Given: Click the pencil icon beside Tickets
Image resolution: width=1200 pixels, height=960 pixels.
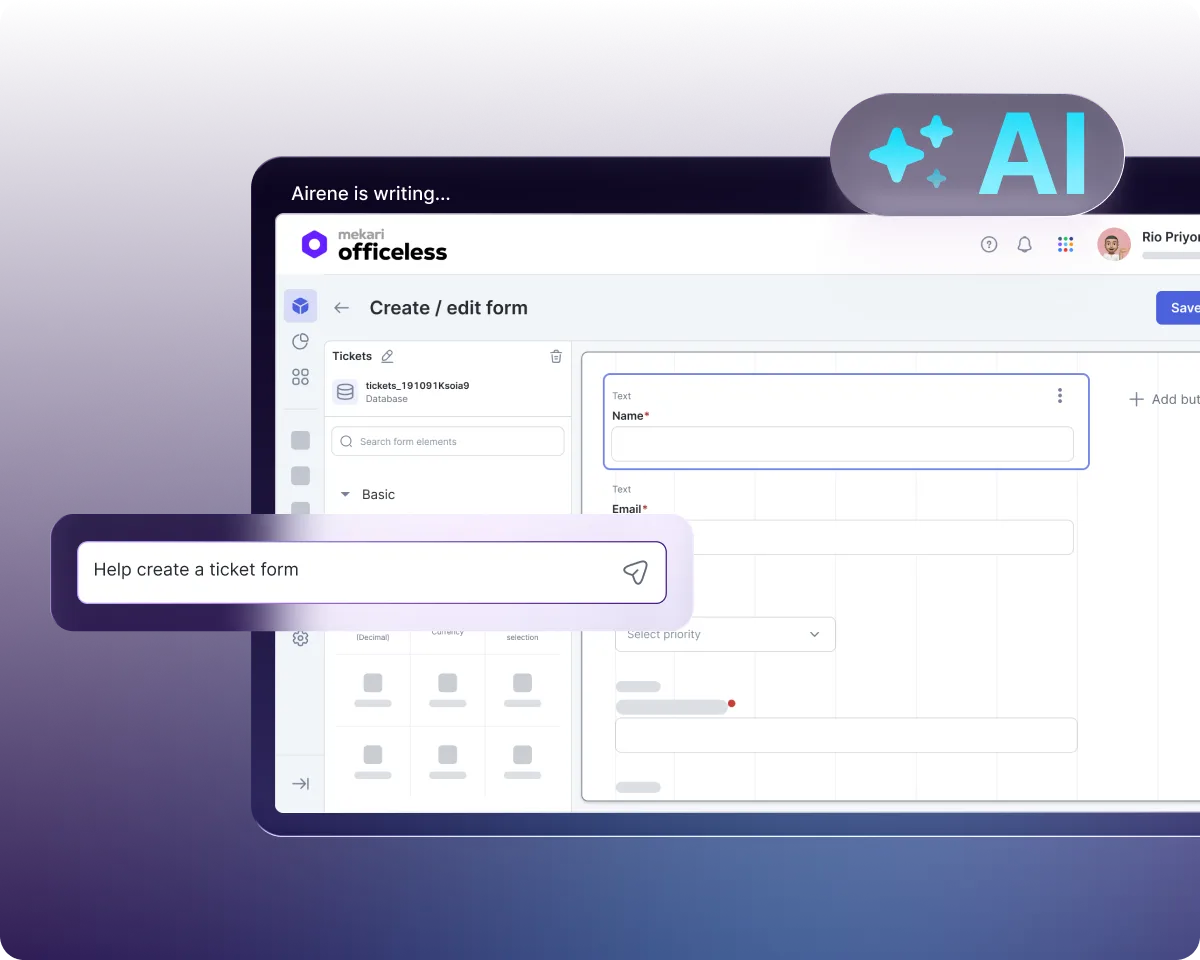Looking at the screenshot, I should tap(388, 356).
